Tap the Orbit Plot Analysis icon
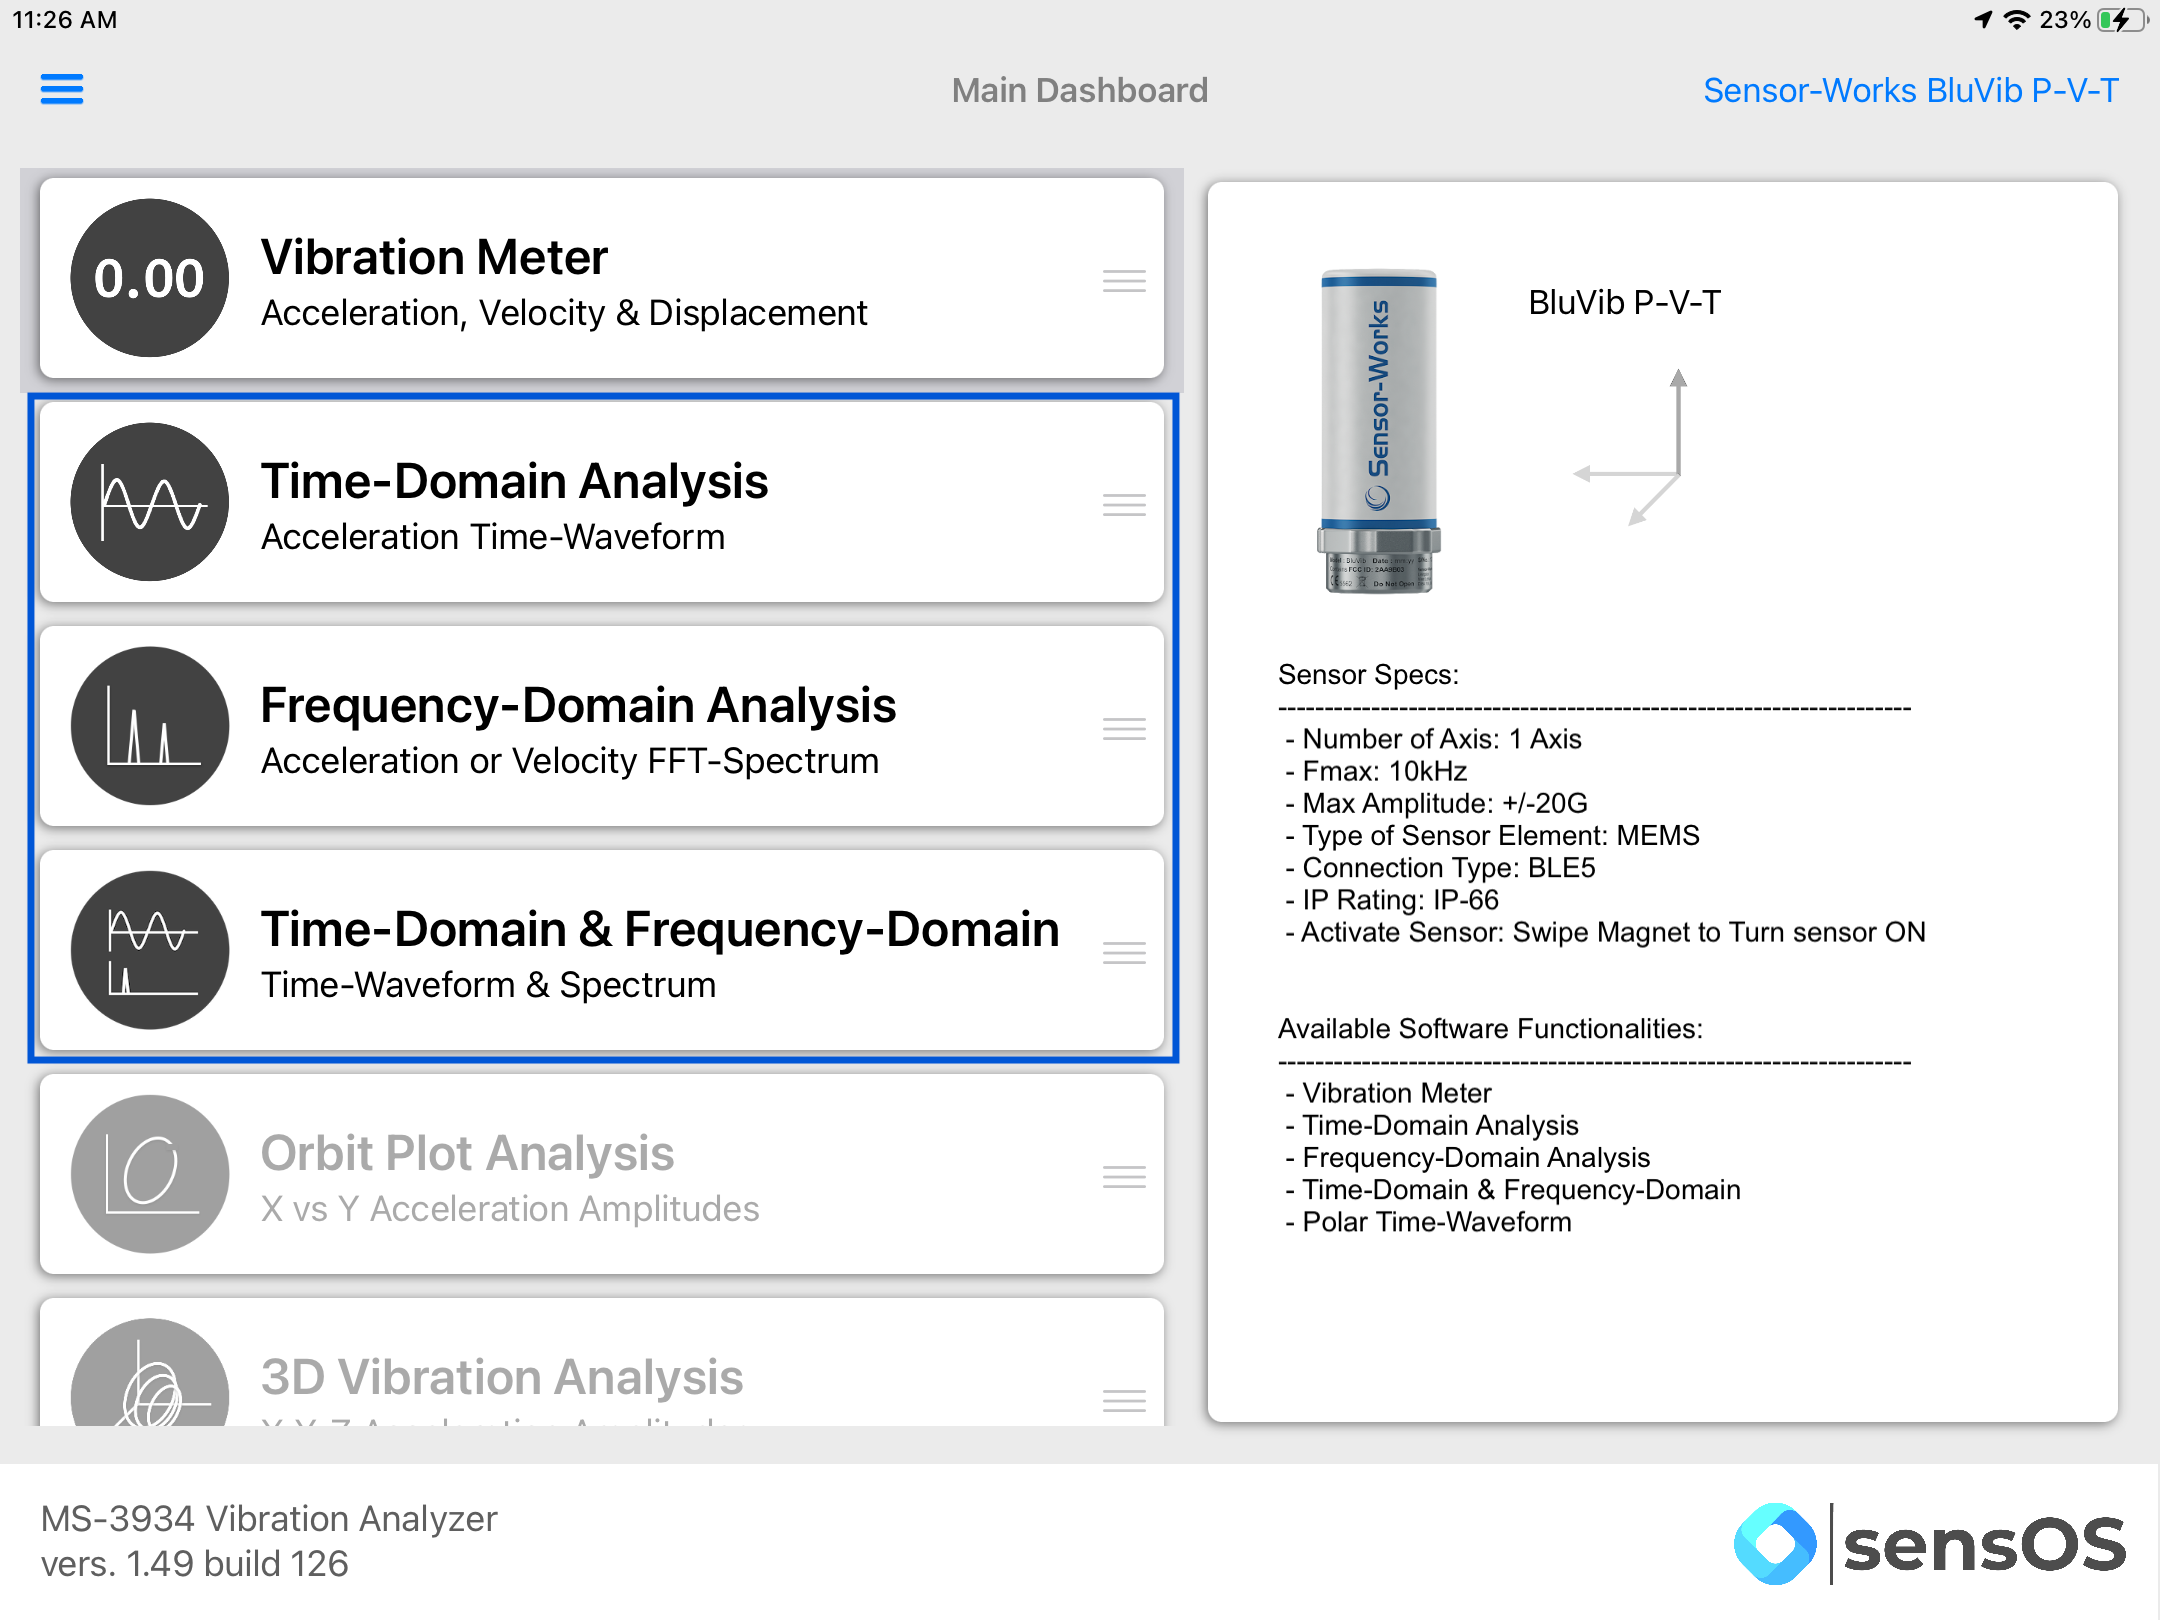The height and width of the screenshot is (1620, 2160). 150,1174
